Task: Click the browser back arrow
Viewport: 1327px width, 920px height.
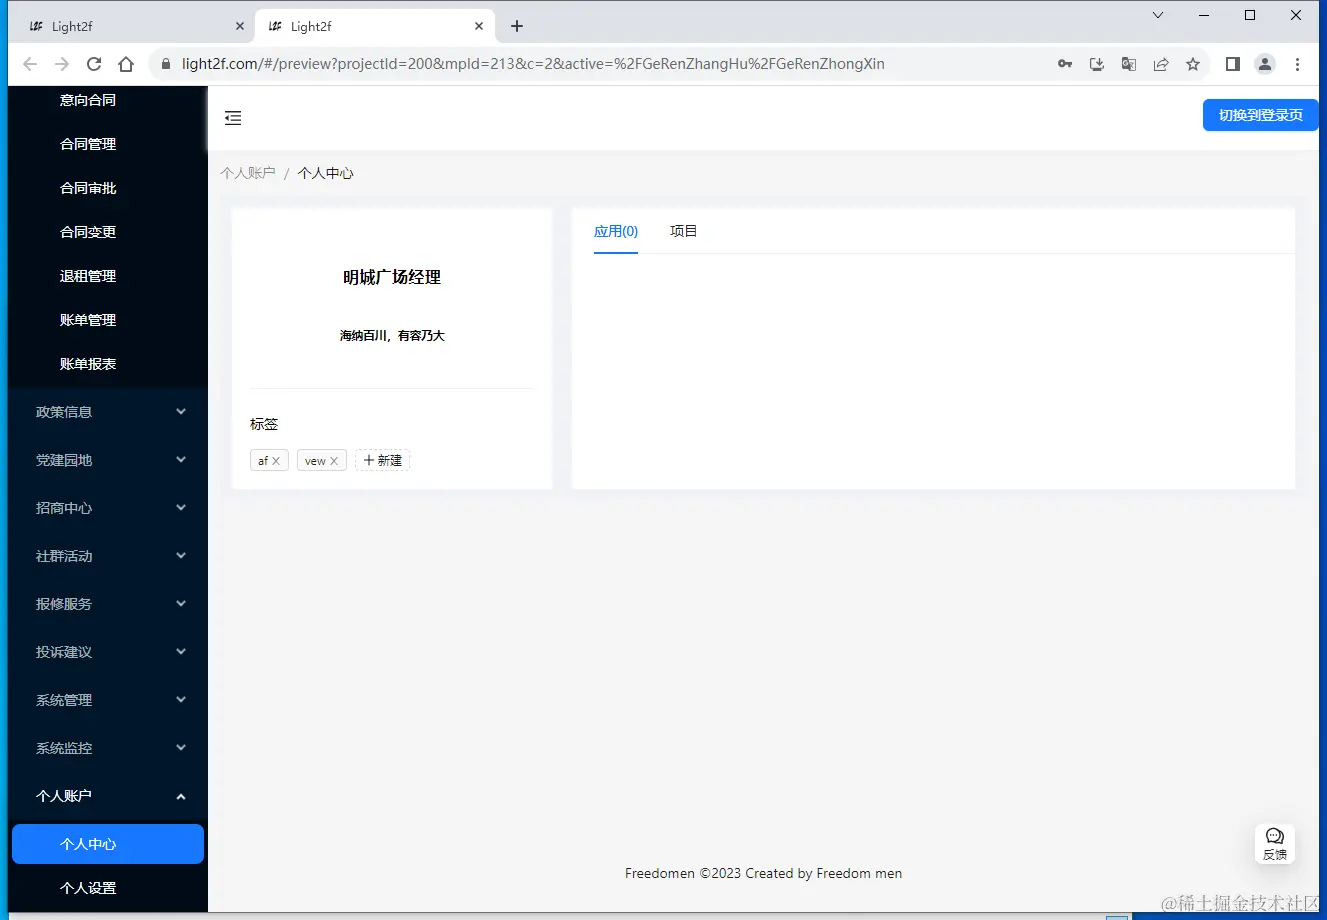Action: (30, 64)
